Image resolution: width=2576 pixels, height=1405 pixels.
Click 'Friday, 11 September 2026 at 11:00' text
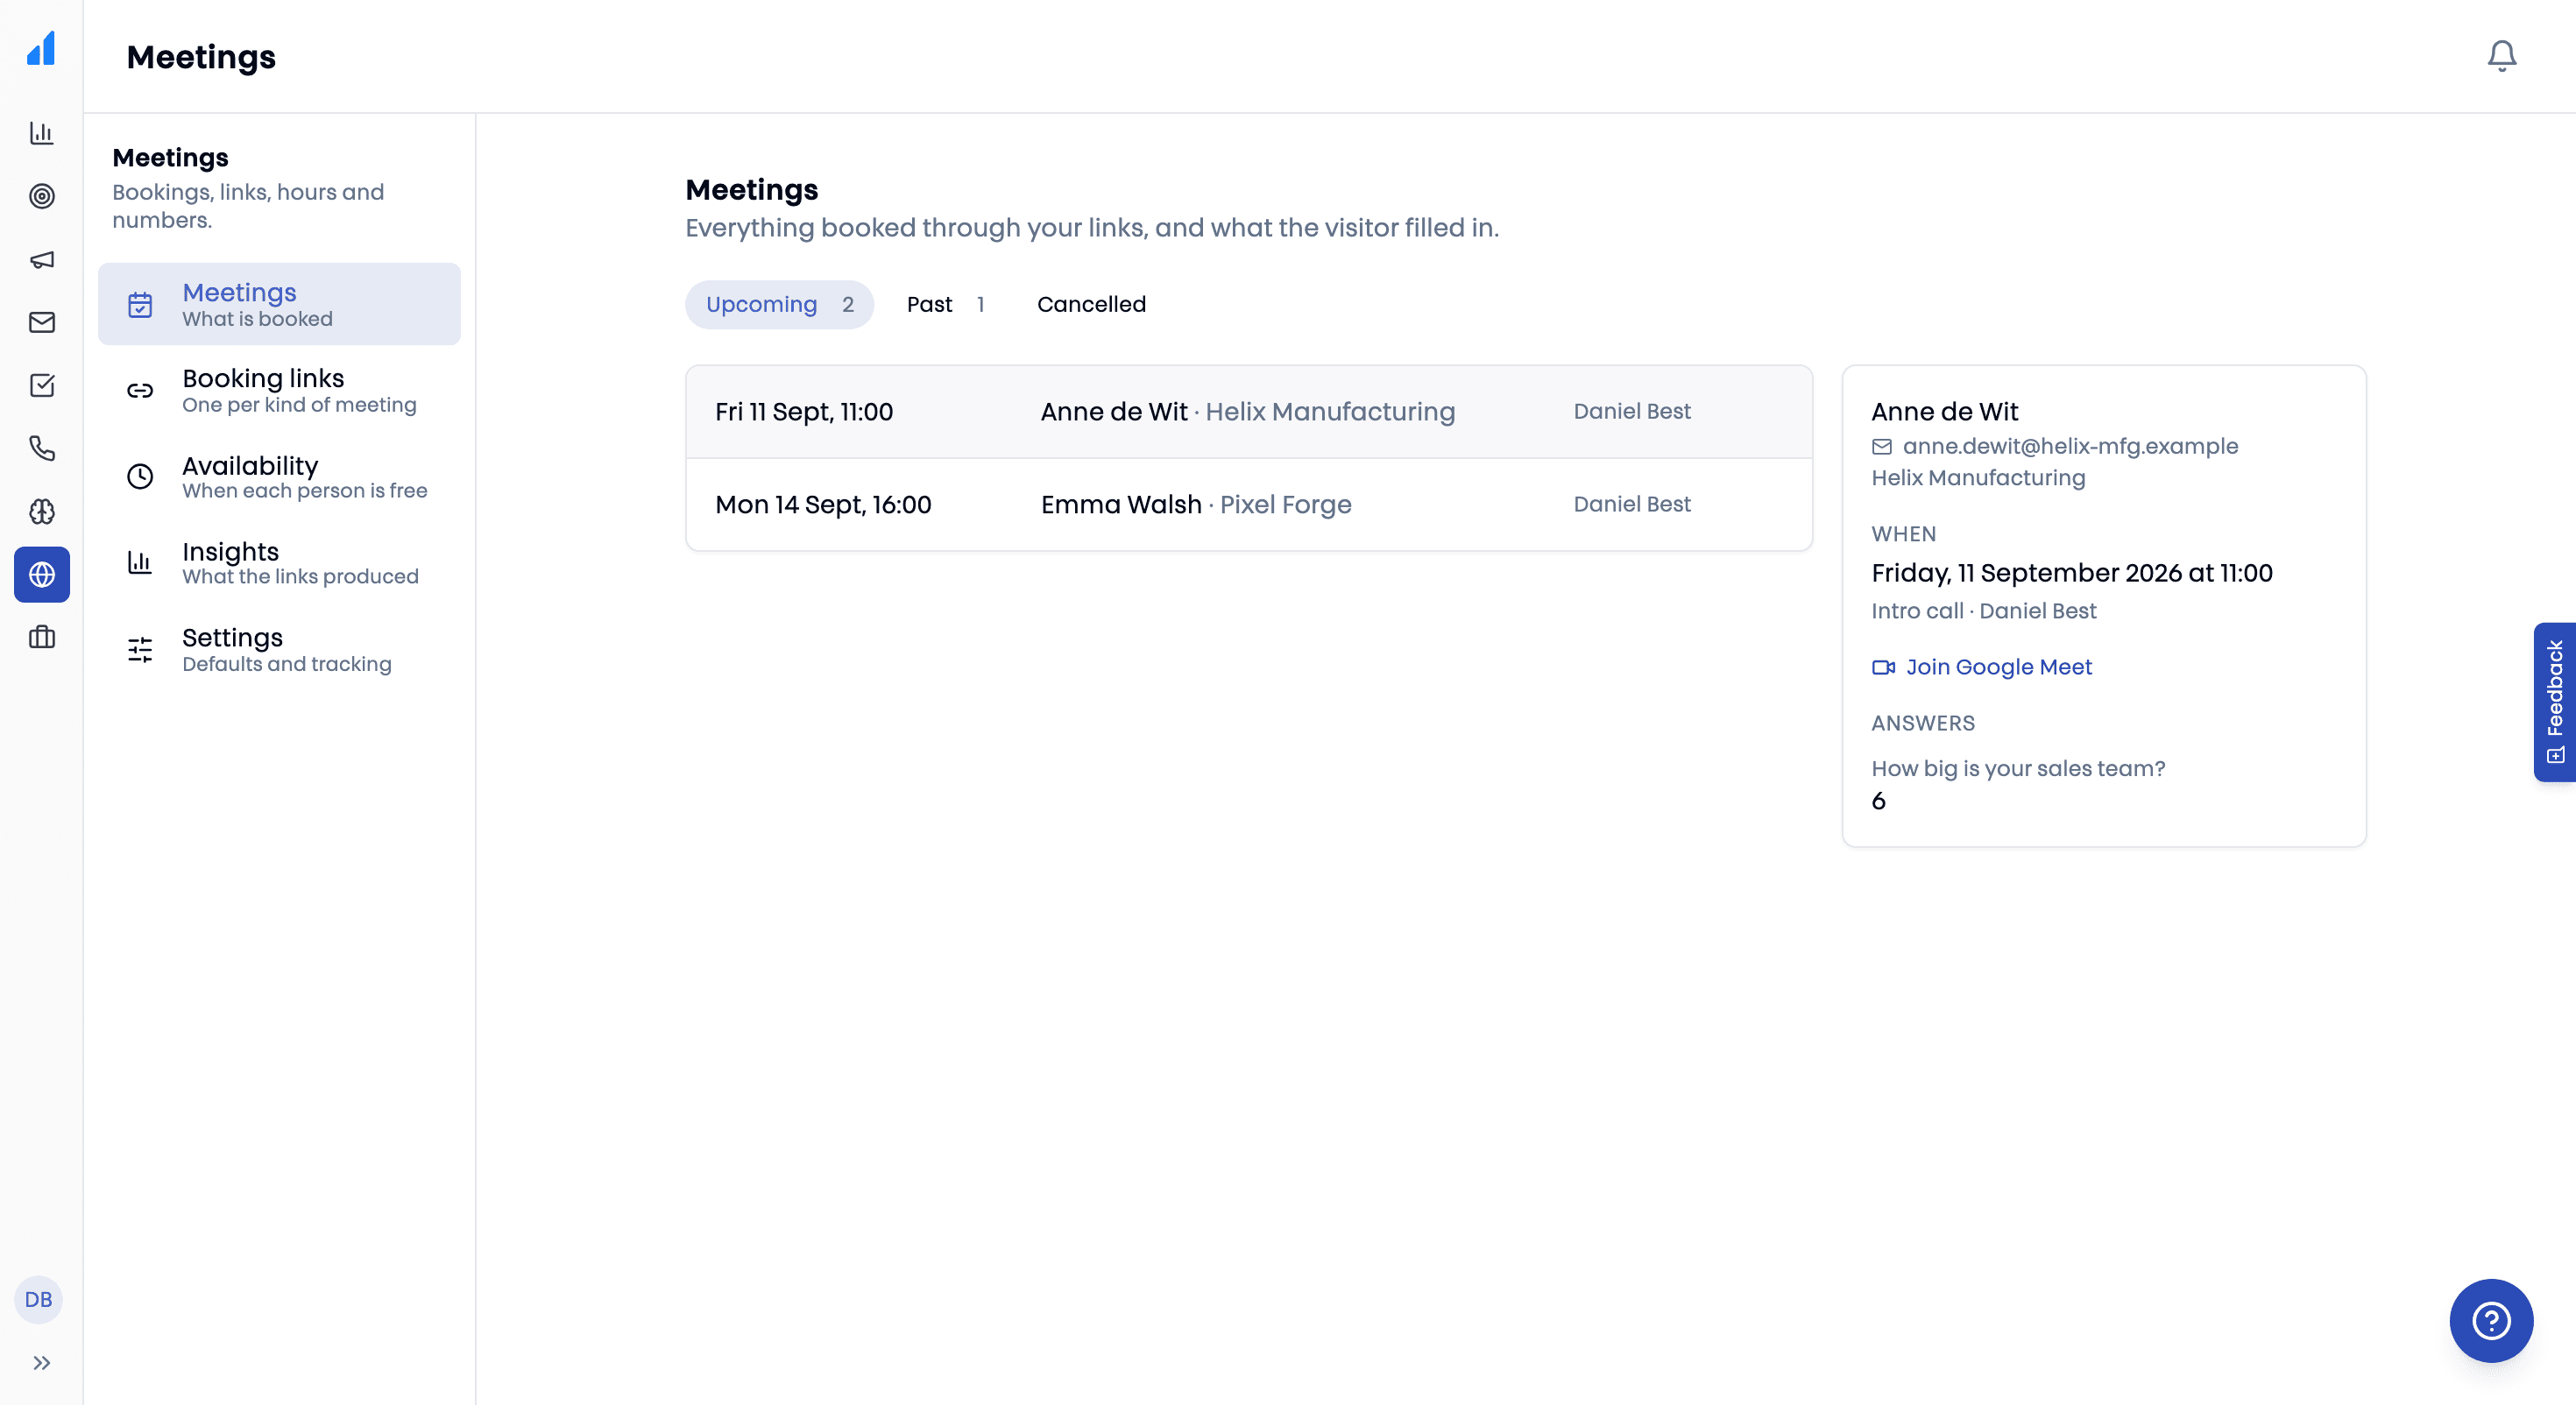2071,573
